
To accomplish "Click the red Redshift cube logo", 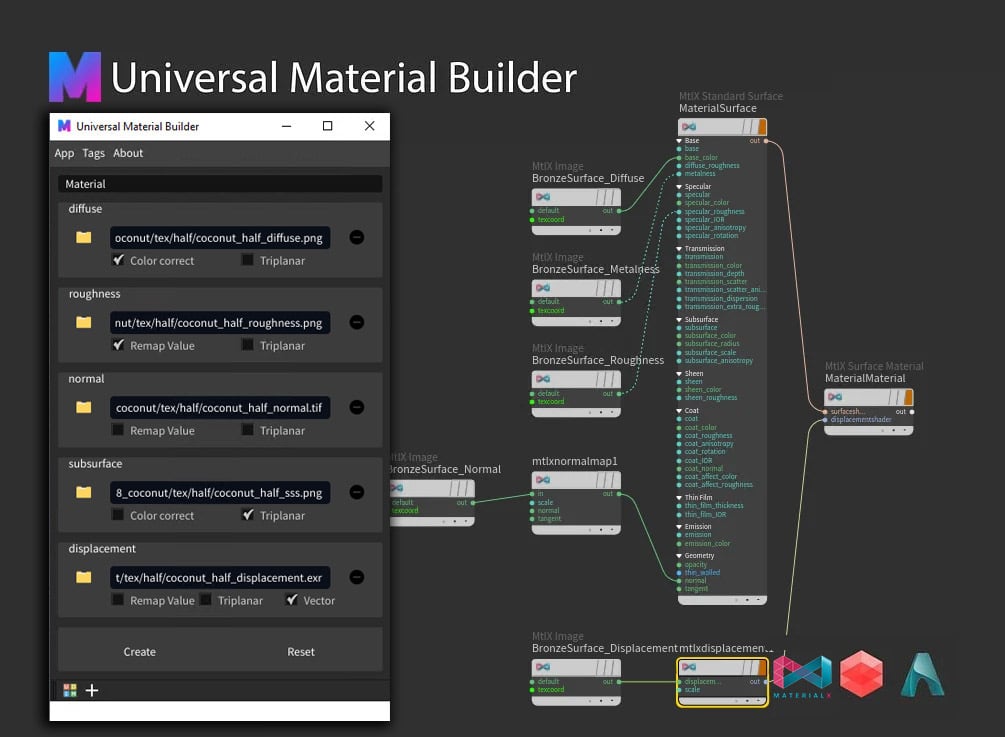I will coord(861,674).
